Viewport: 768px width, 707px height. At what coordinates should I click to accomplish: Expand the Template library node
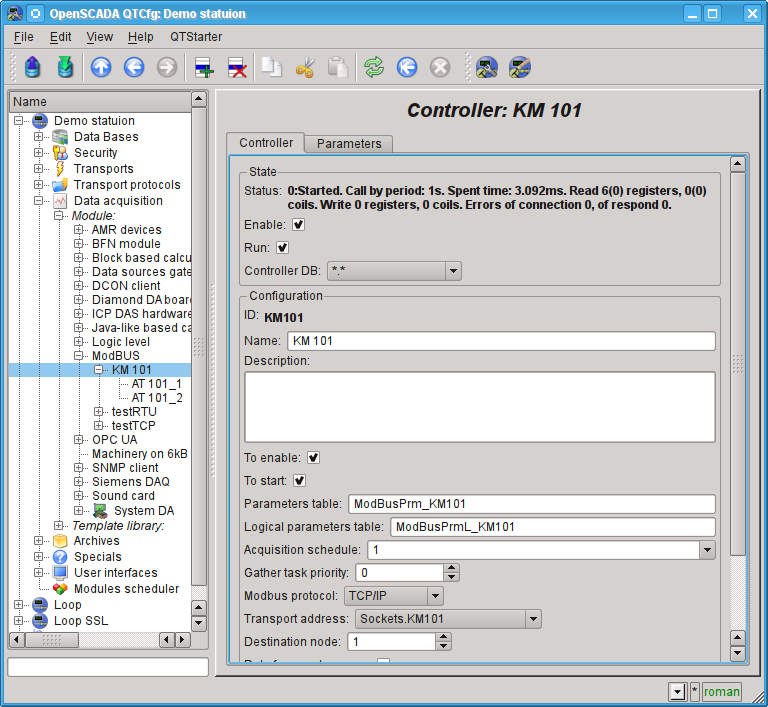[x=58, y=526]
